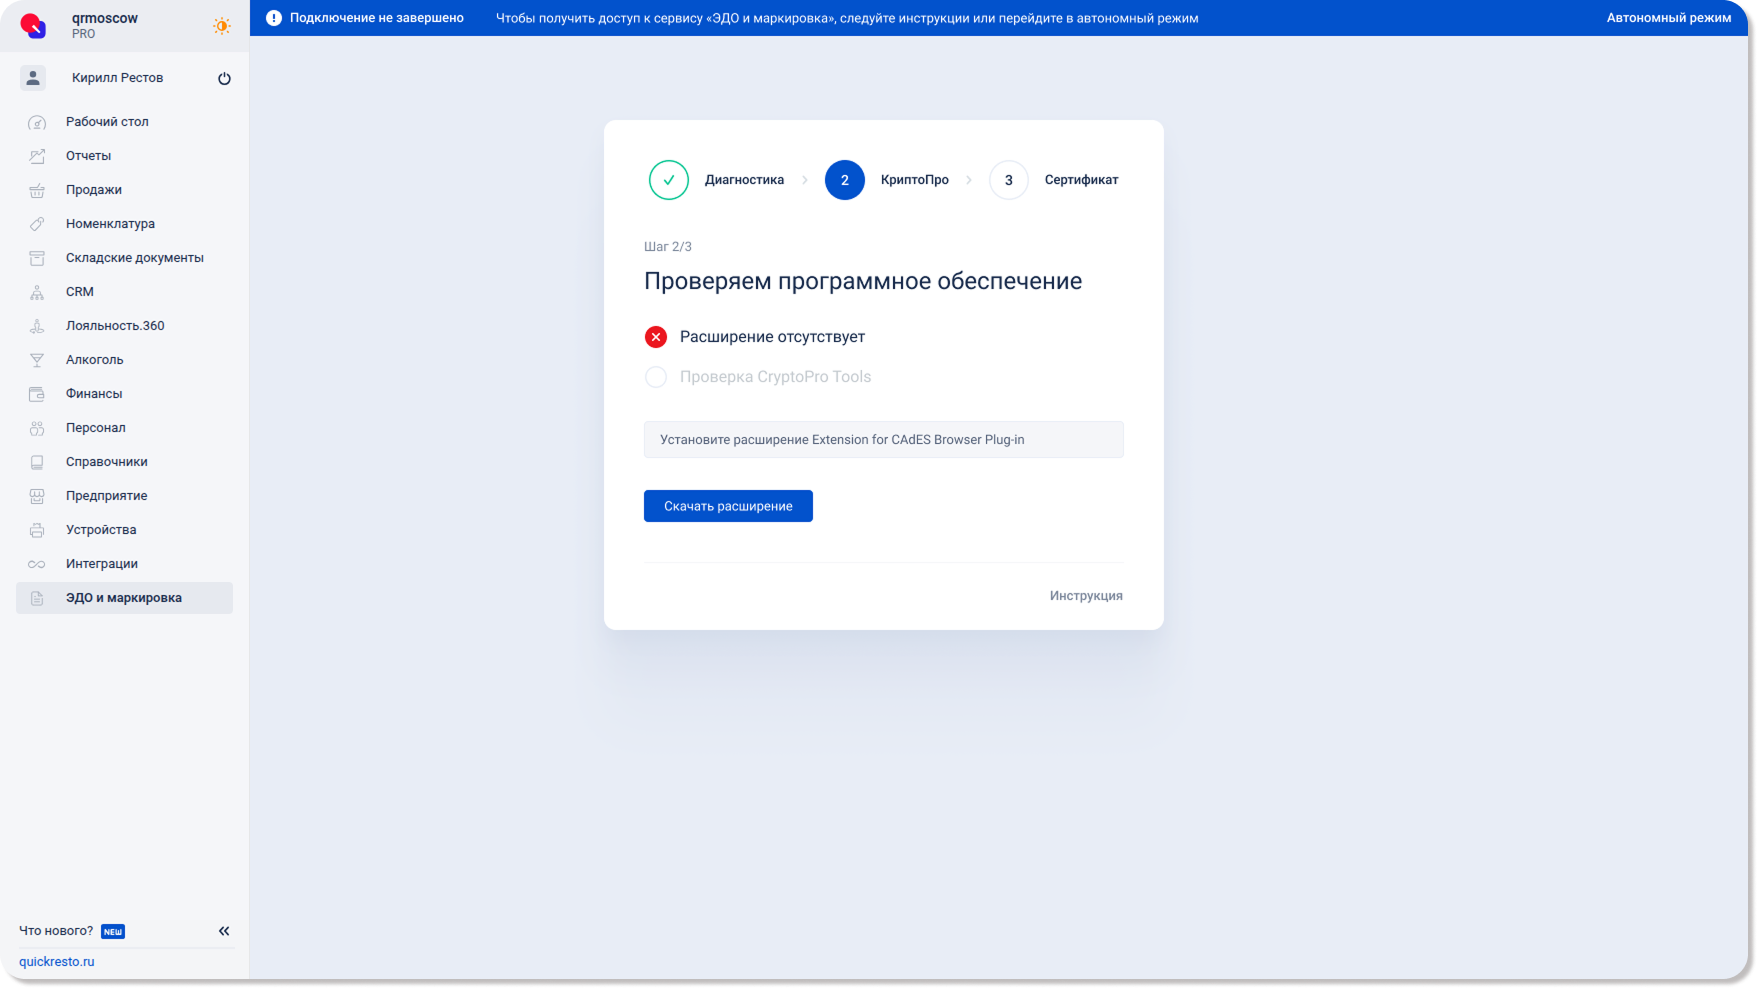Click the Продажи basket icon
The image size is (1757, 988).
coord(37,190)
